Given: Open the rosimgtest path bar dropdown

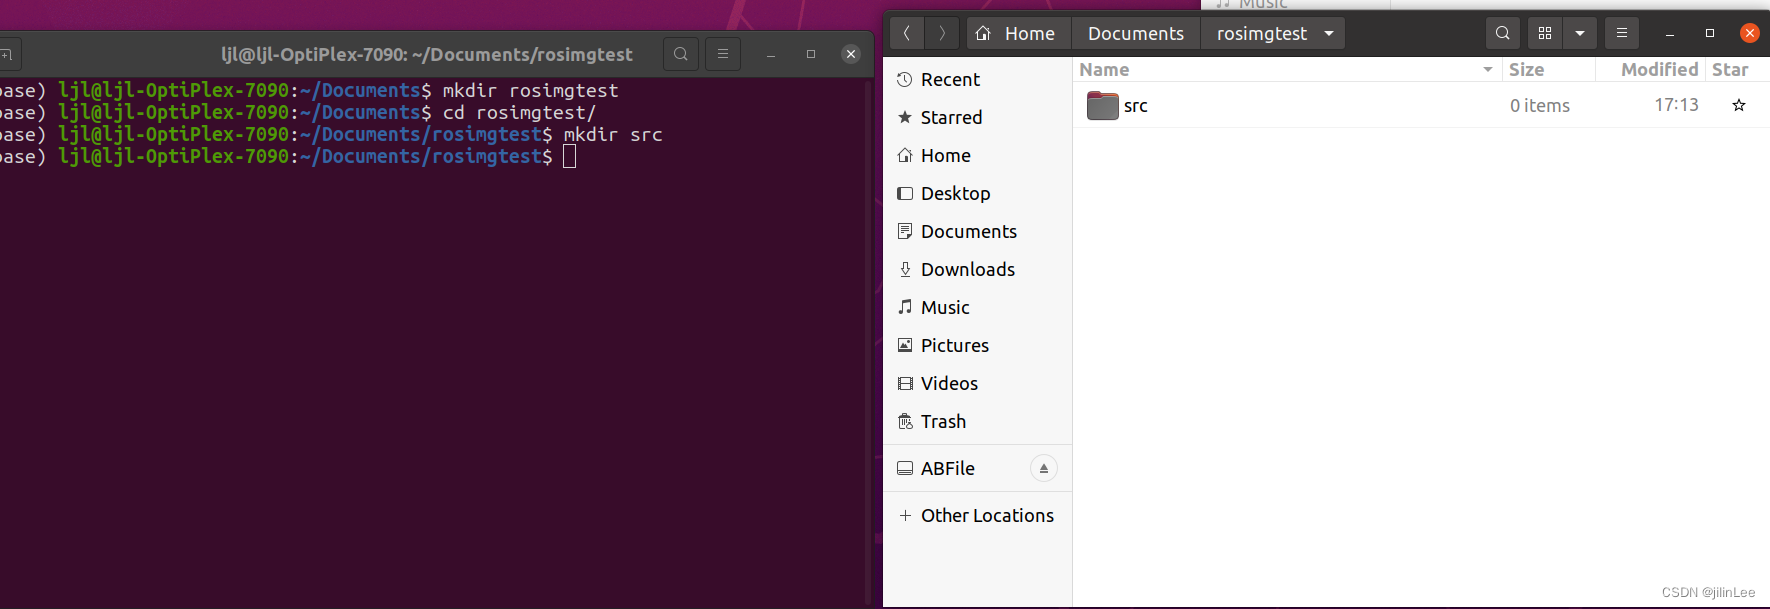Looking at the screenshot, I should click(x=1329, y=33).
